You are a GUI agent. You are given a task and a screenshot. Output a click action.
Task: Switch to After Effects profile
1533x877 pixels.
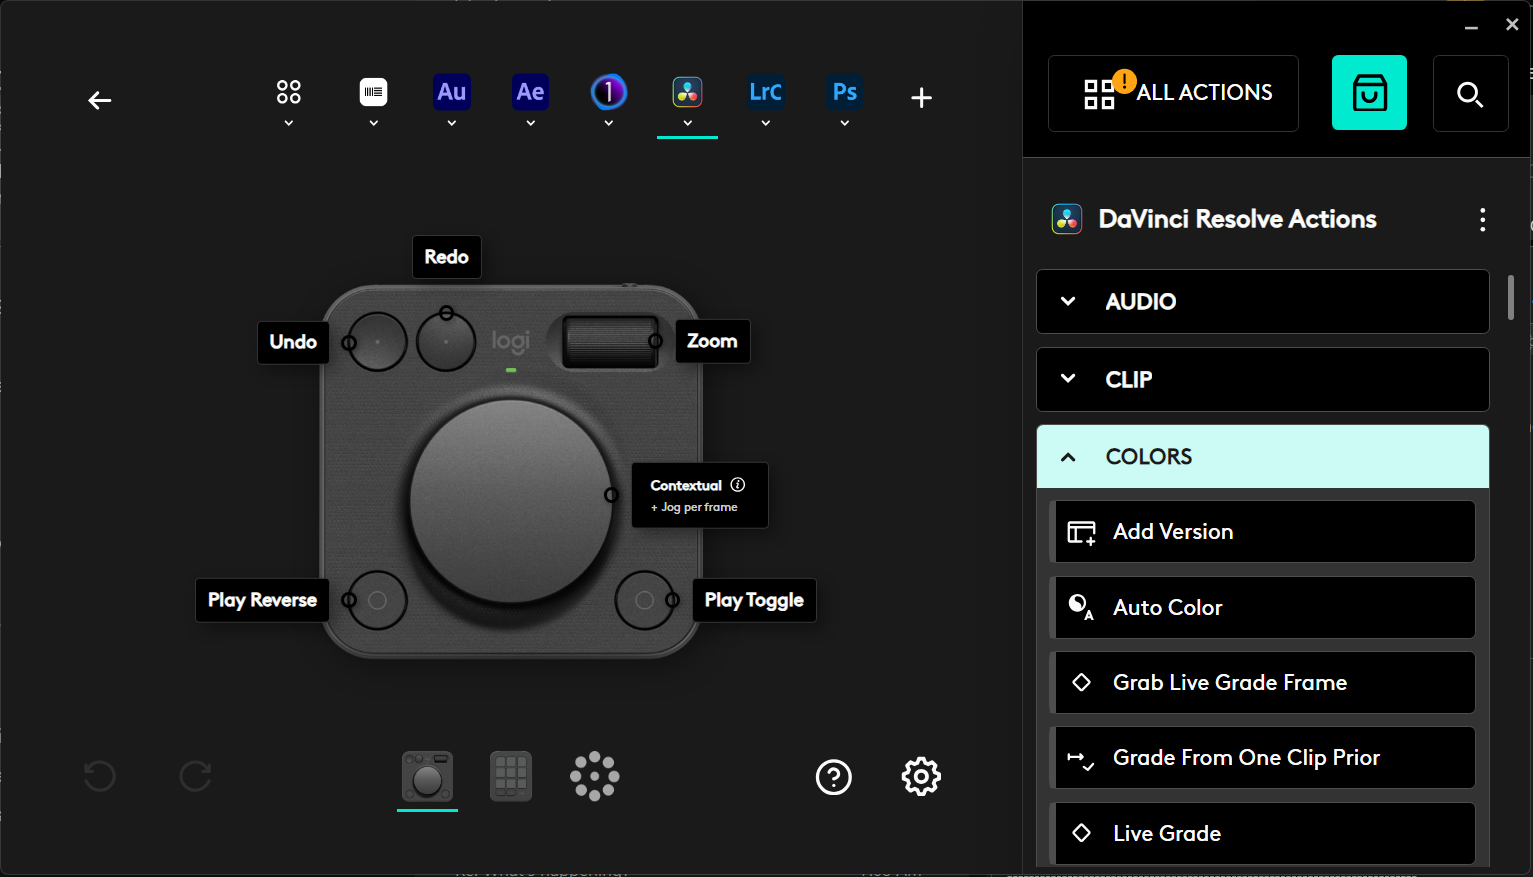coord(530,92)
